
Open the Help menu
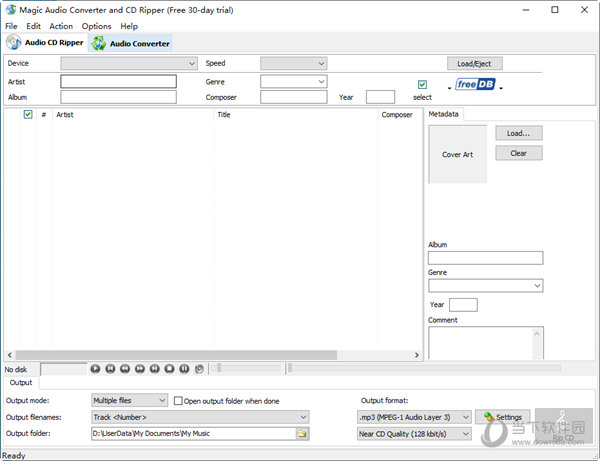click(129, 26)
